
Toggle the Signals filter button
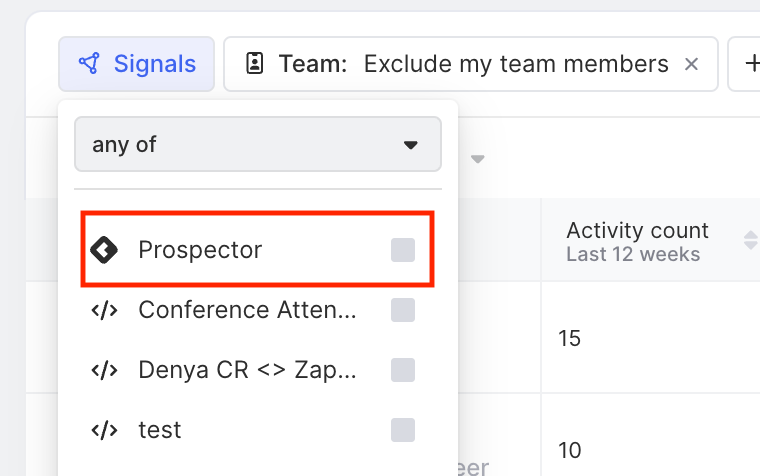click(x=136, y=65)
